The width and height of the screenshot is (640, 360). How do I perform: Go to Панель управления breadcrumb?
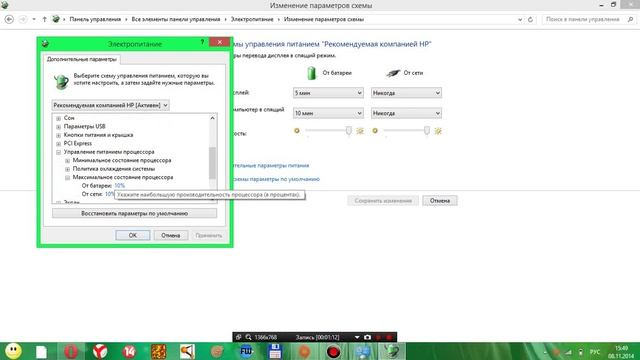95,19
